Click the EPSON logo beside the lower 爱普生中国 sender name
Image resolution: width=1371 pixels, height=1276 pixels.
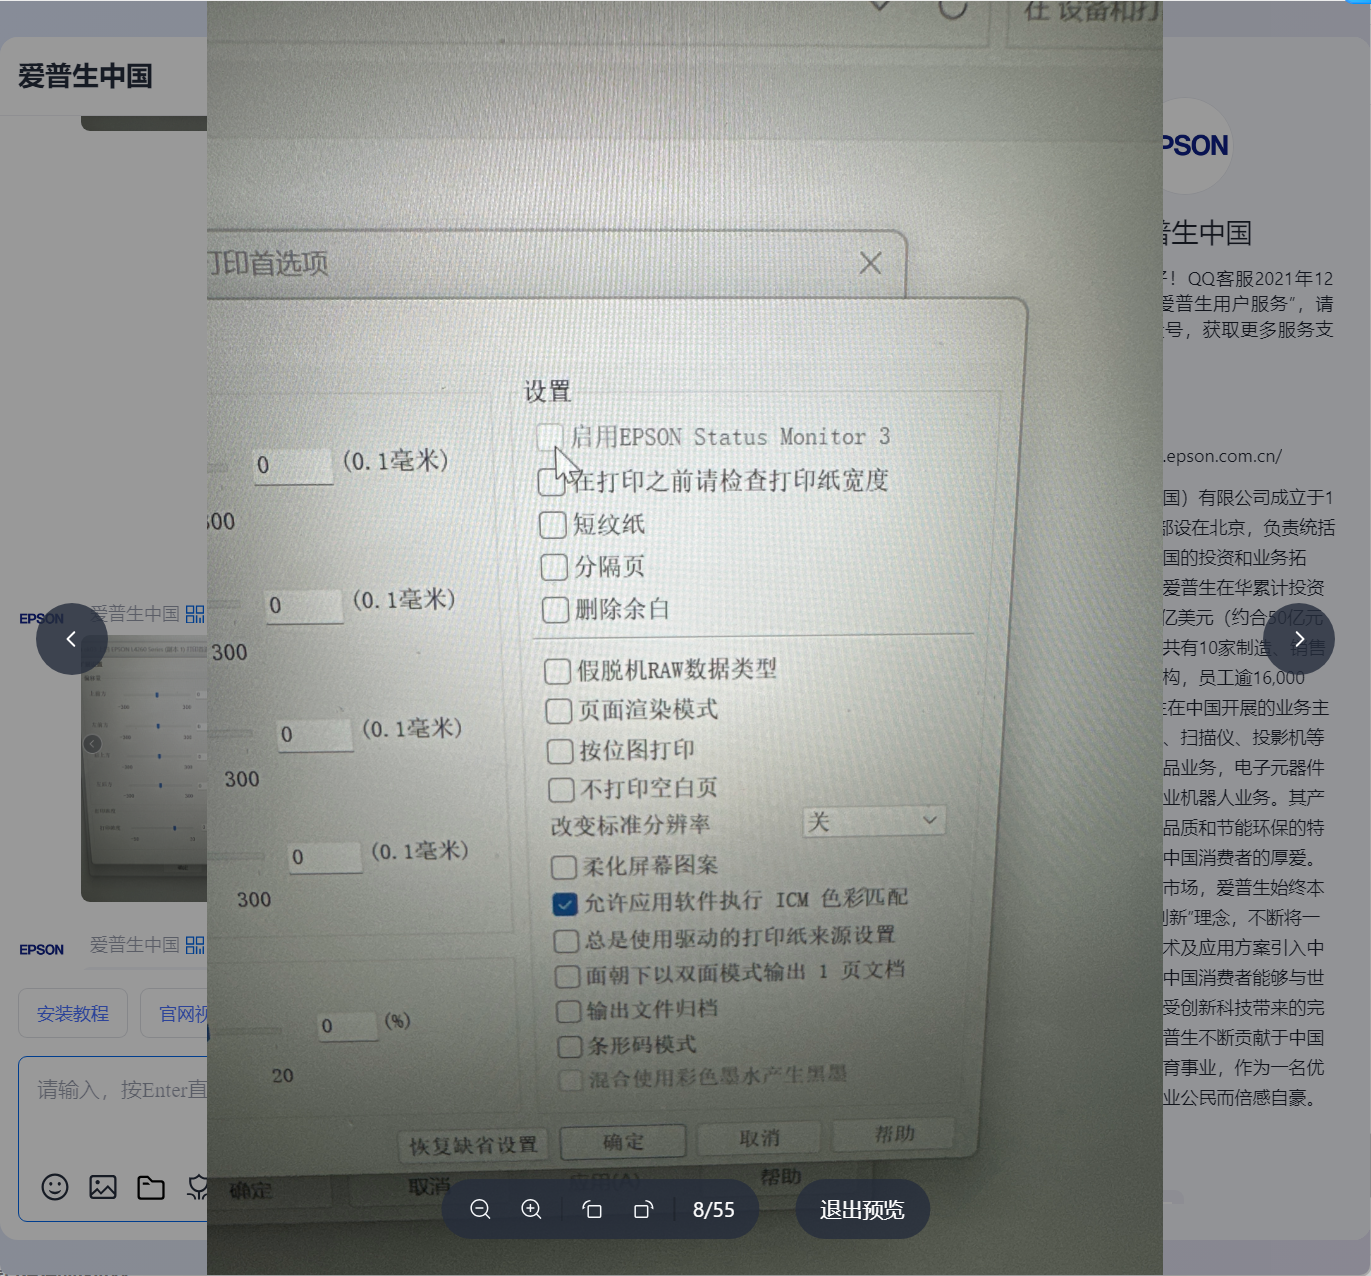click(x=42, y=949)
